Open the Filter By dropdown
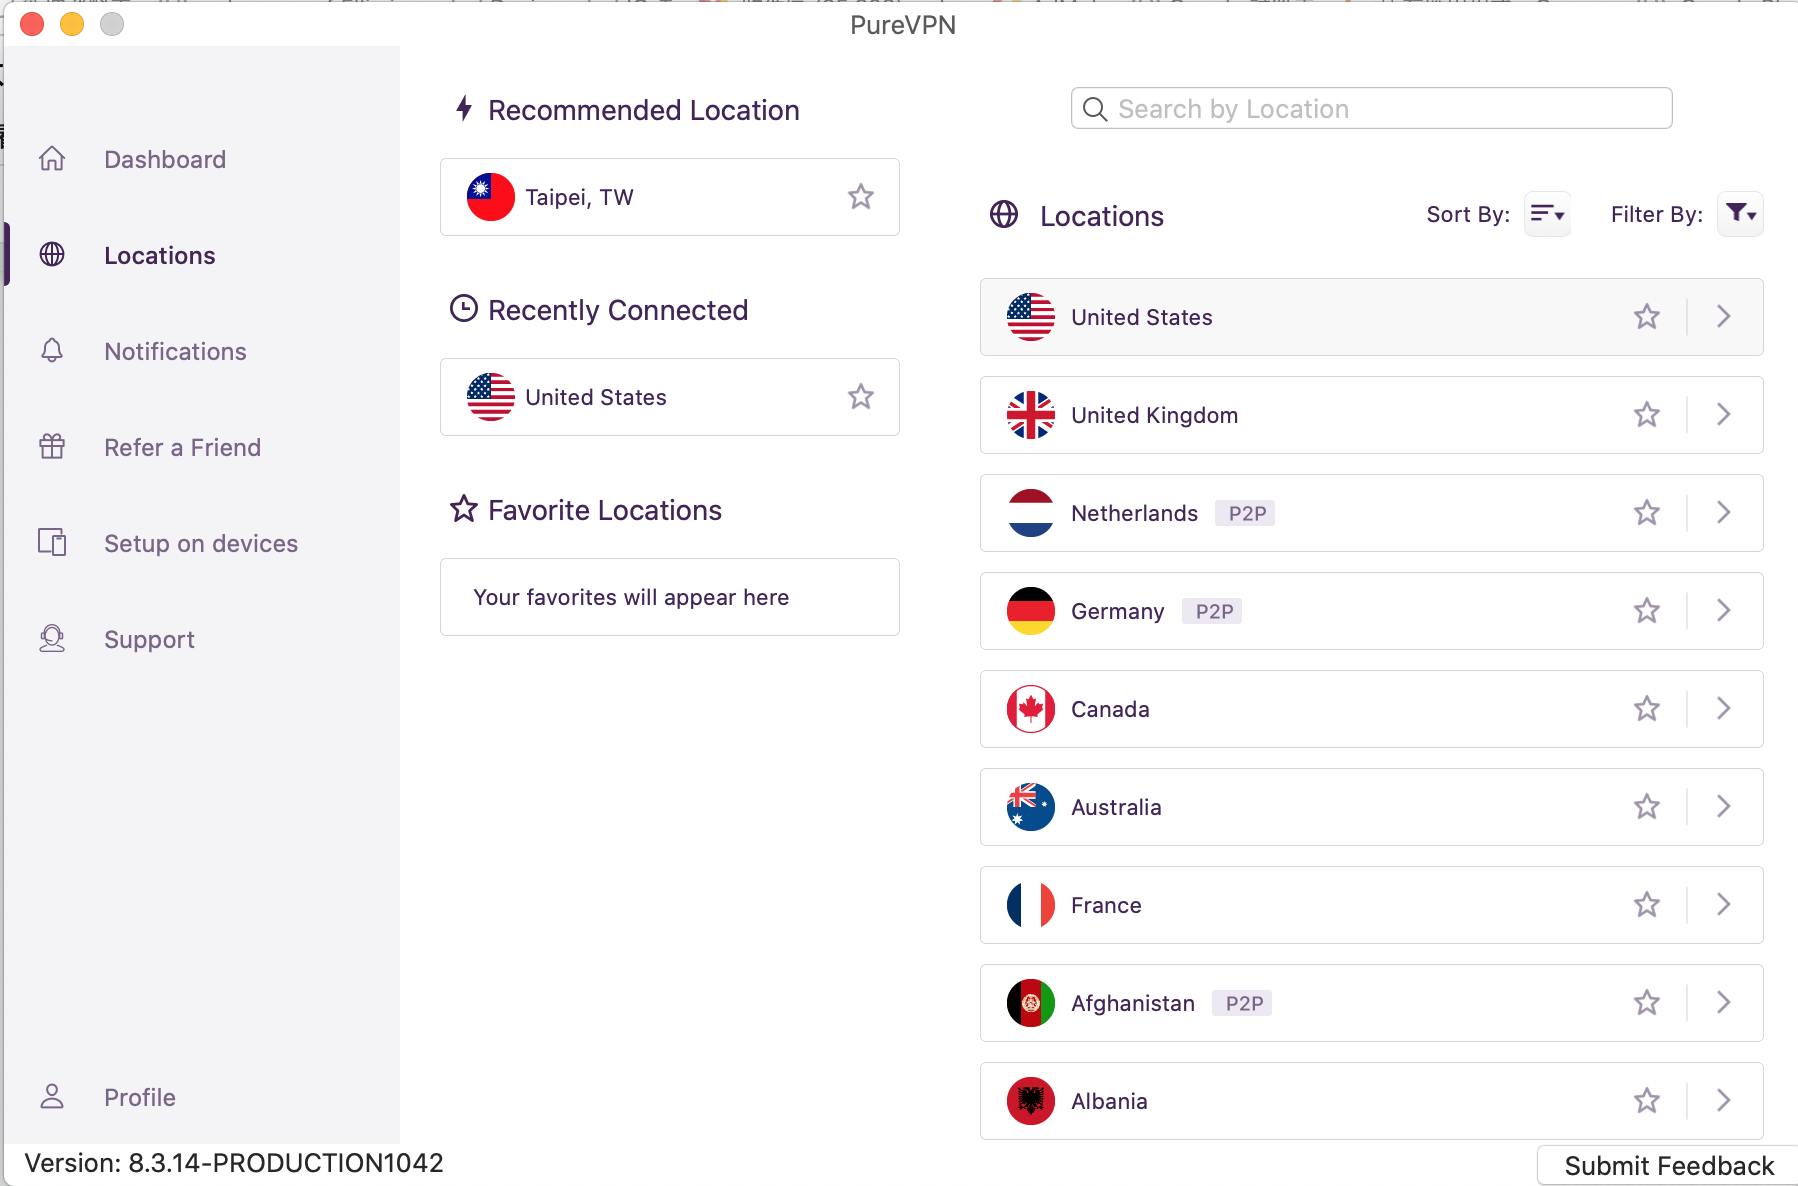This screenshot has width=1798, height=1186. tap(1740, 214)
